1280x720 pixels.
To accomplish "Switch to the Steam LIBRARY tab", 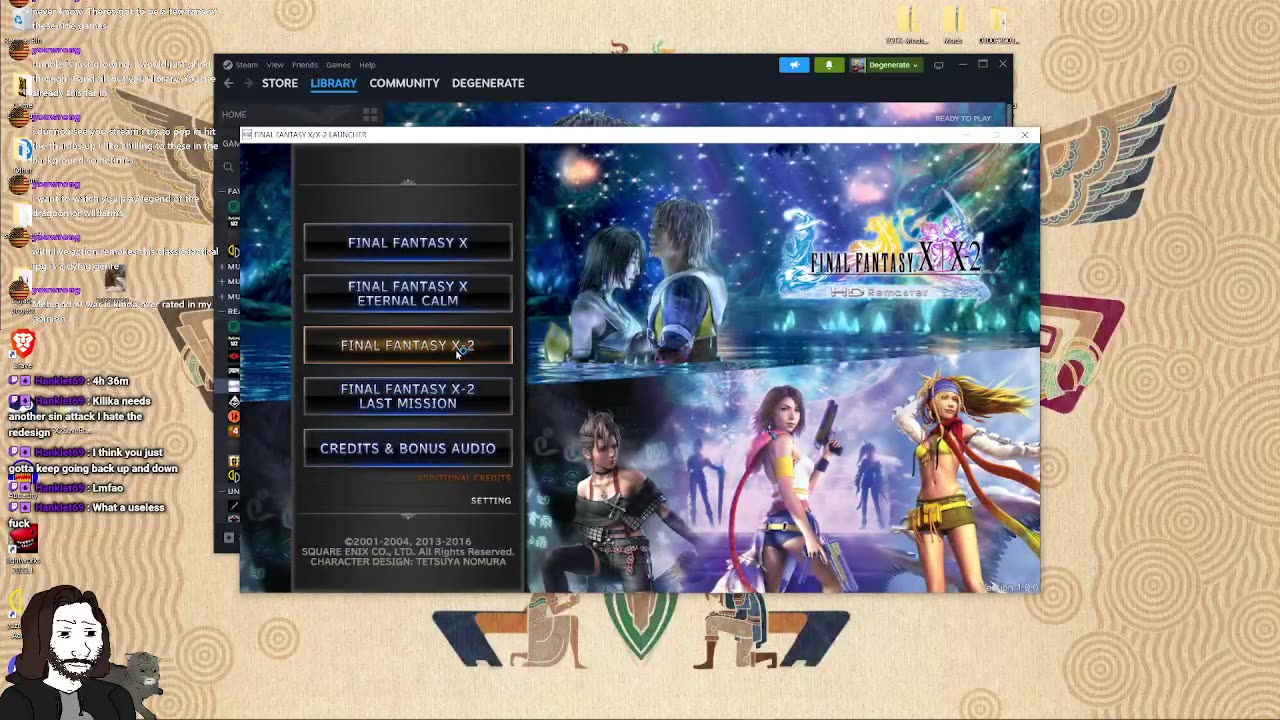I will (x=333, y=83).
